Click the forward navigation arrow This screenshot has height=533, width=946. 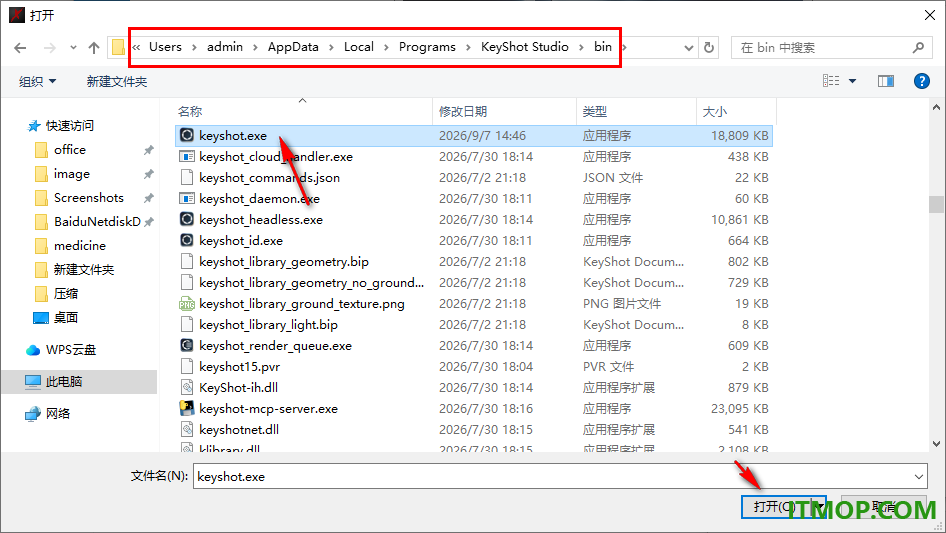pyautogui.click(x=49, y=48)
